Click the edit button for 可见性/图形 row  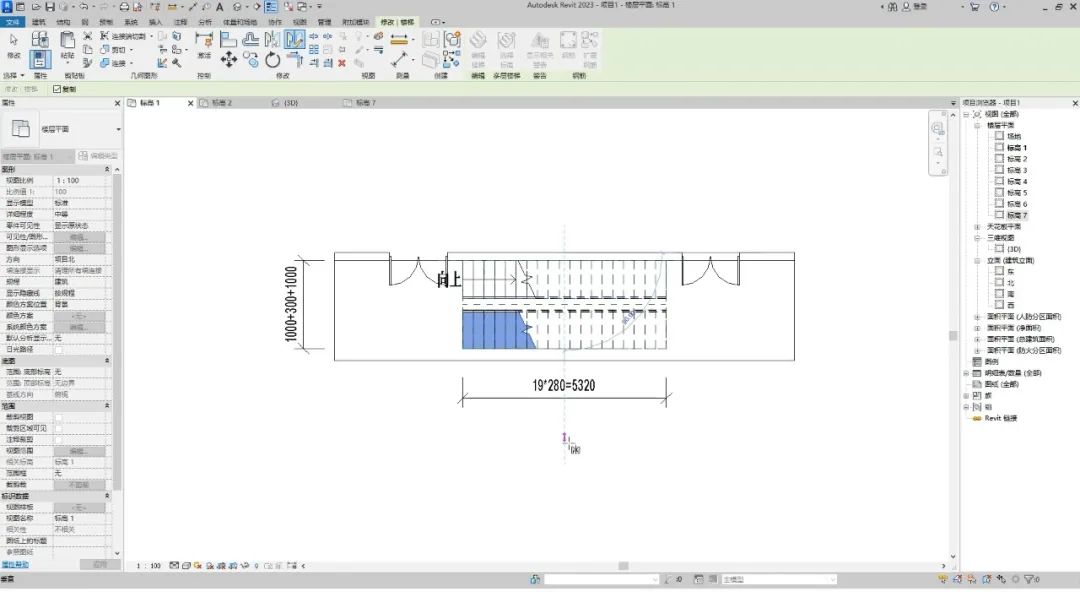click(79, 237)
